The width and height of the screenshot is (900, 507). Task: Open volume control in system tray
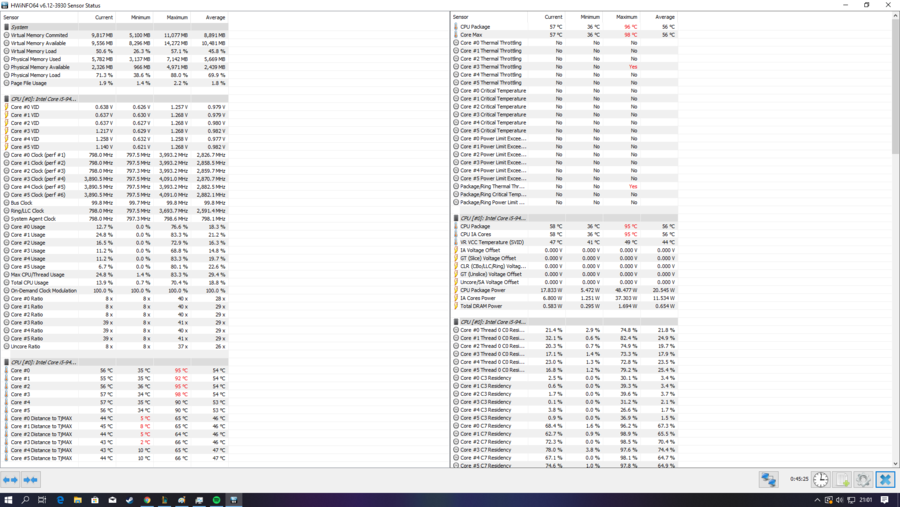coord(840,500)
